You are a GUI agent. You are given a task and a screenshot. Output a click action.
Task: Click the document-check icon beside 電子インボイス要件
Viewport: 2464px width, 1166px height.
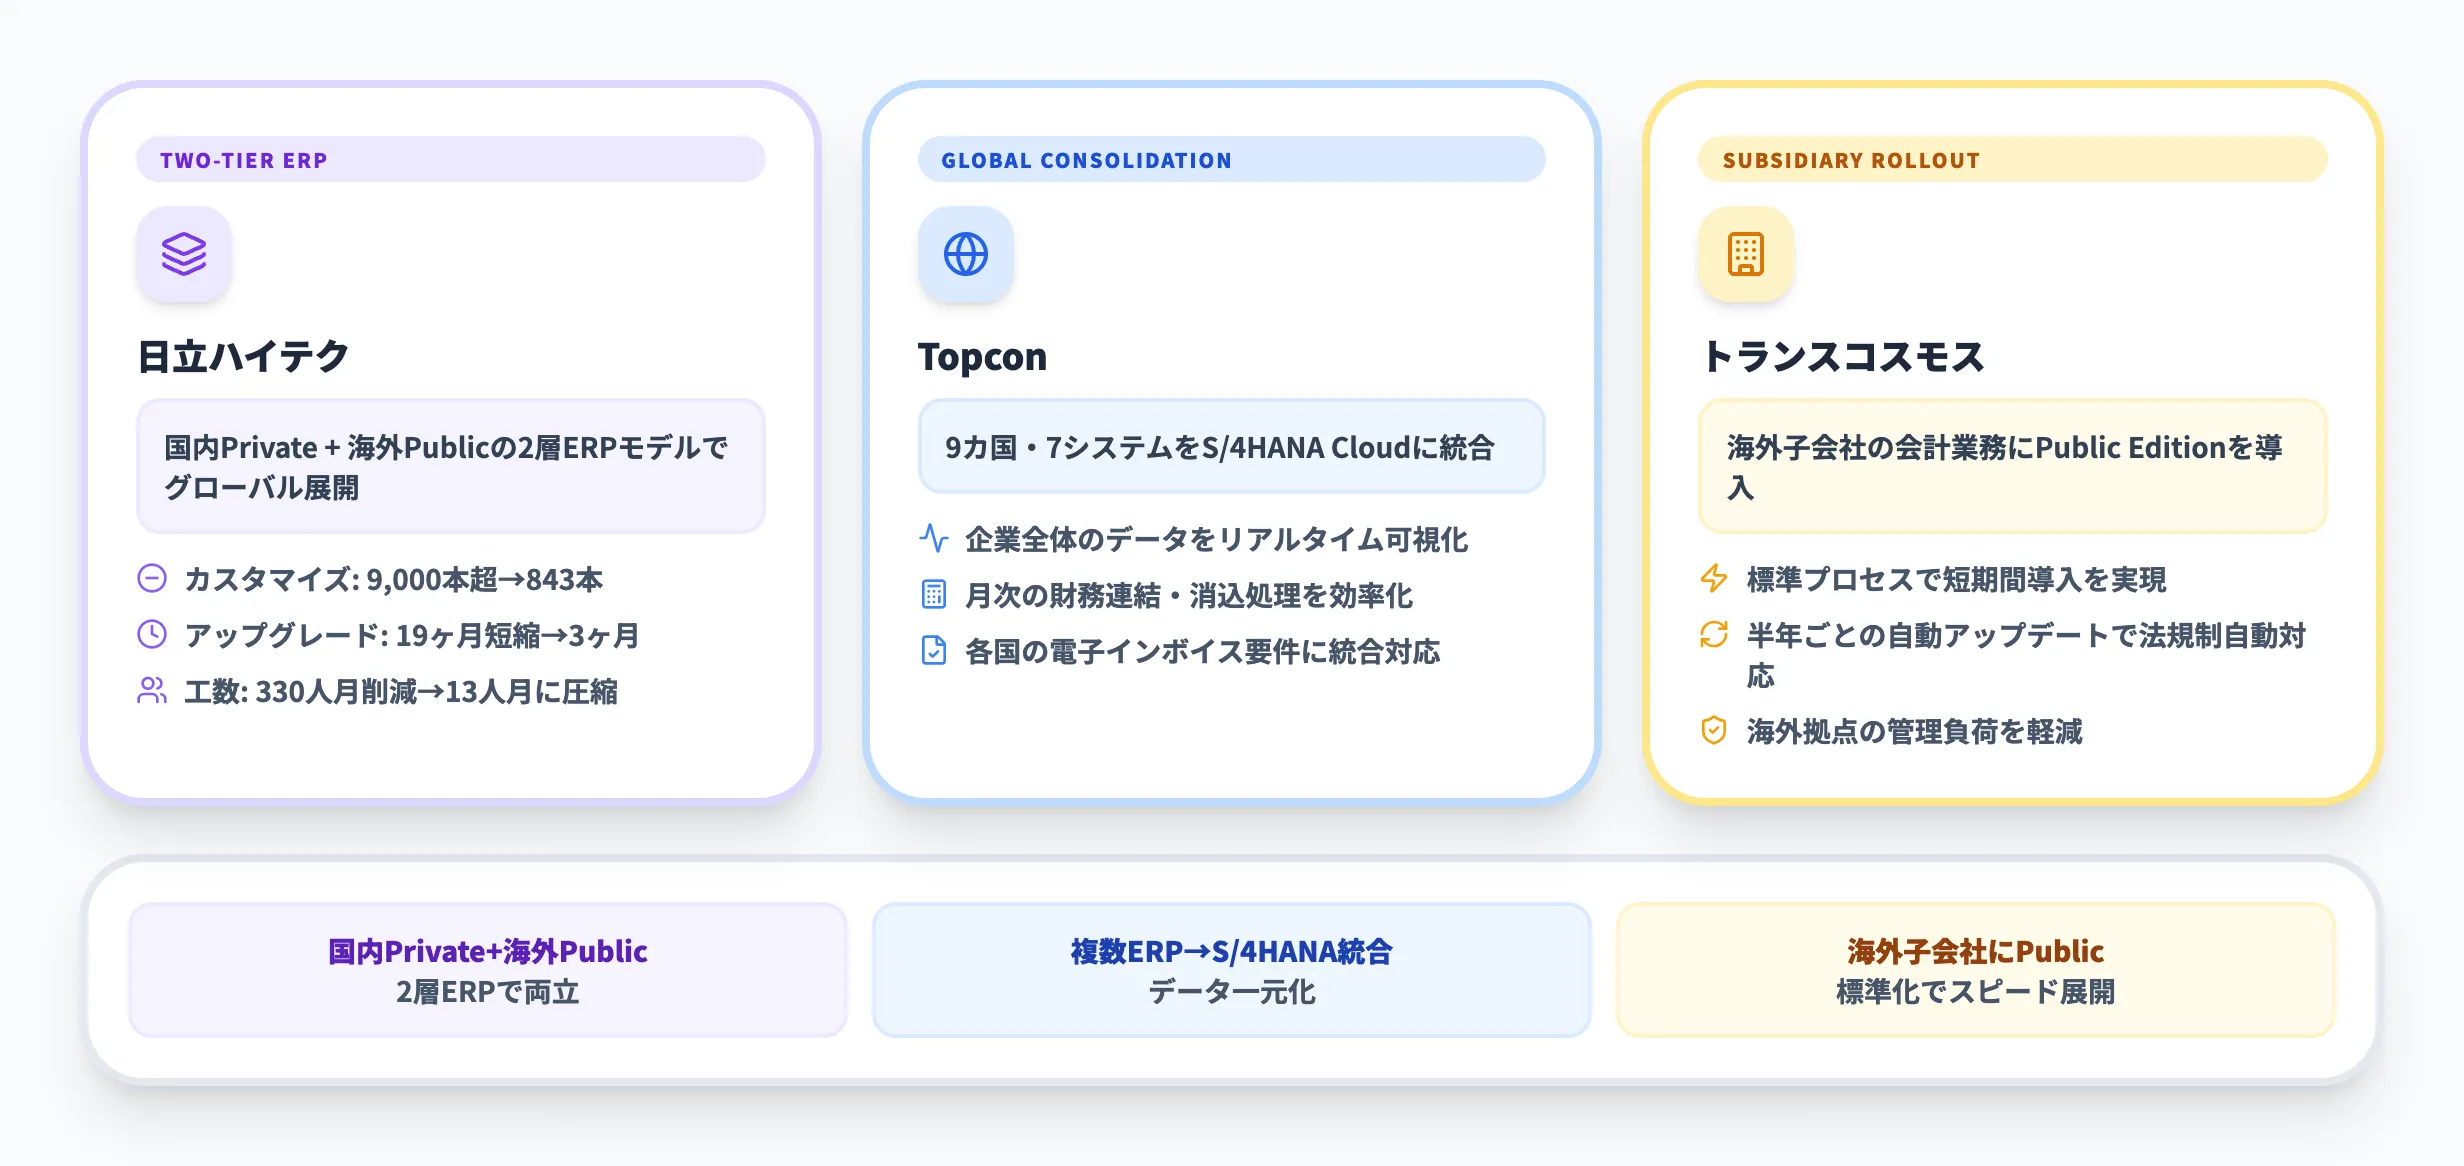click(933, 651)
